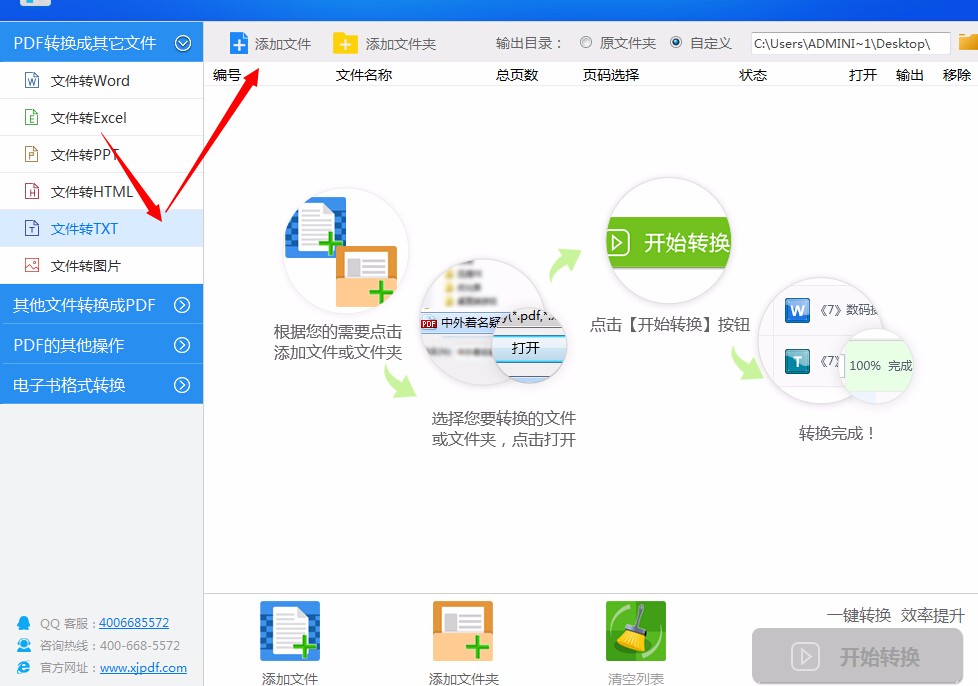Click the 一键转换 效率提升 slogan text

[x=896, y=616]
